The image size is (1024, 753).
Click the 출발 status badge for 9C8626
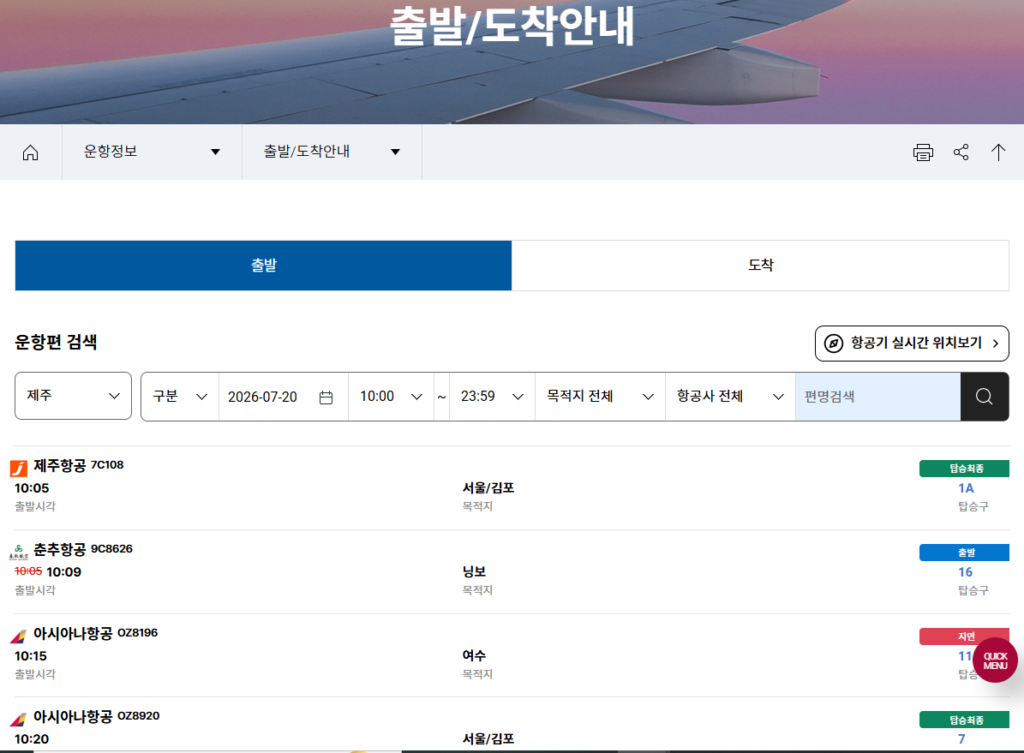click(964, 553)
